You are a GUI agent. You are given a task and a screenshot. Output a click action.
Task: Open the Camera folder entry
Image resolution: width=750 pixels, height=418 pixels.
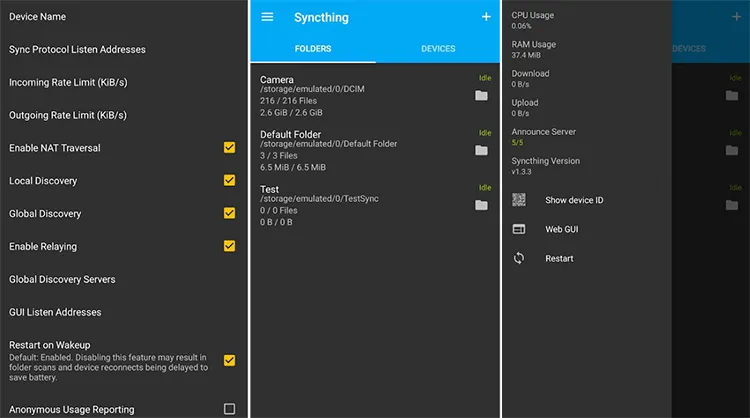point(375,96)
